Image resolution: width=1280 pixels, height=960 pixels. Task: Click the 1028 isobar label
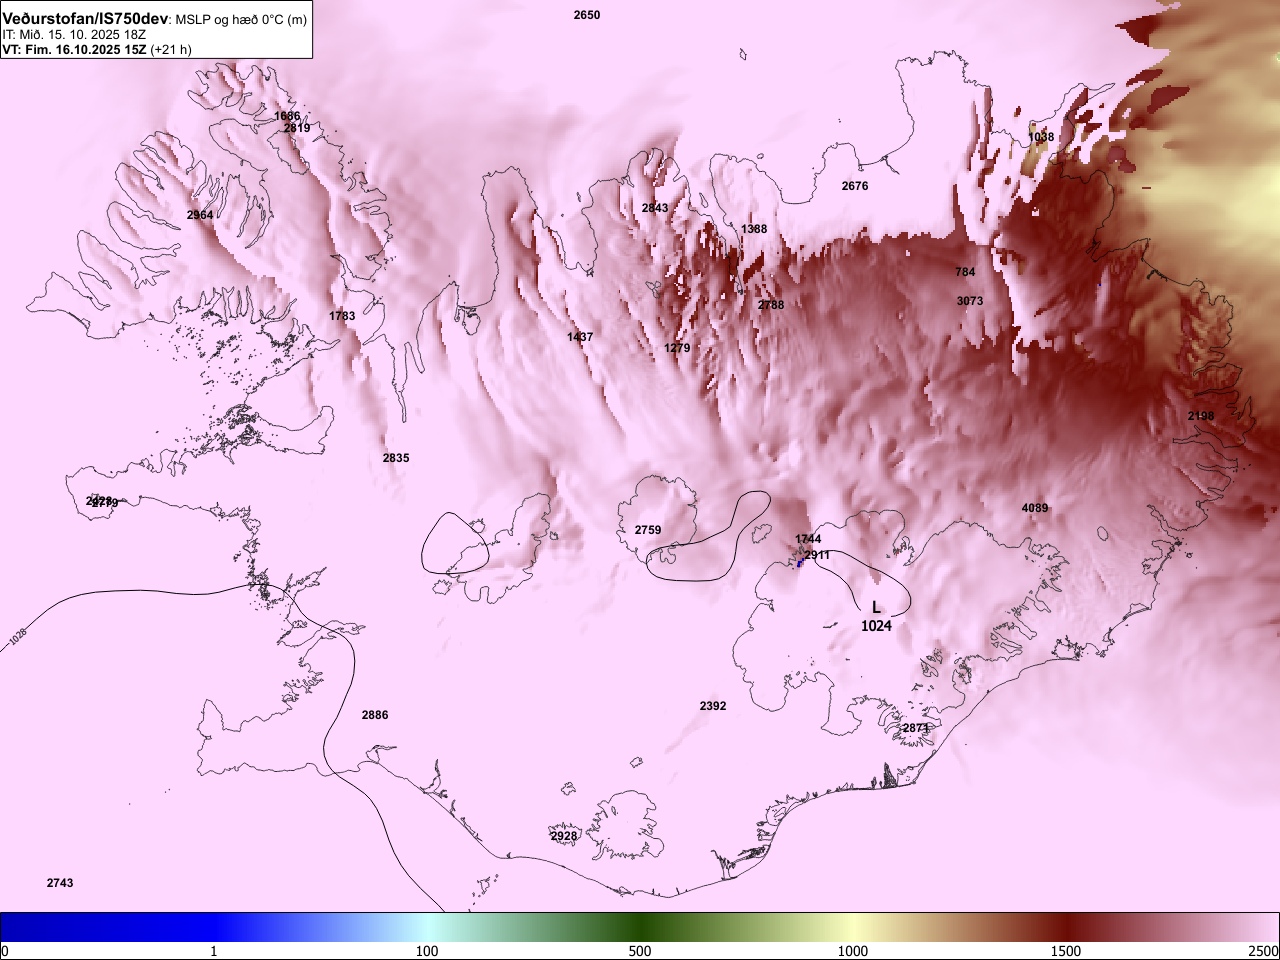[x=17, y=637]
